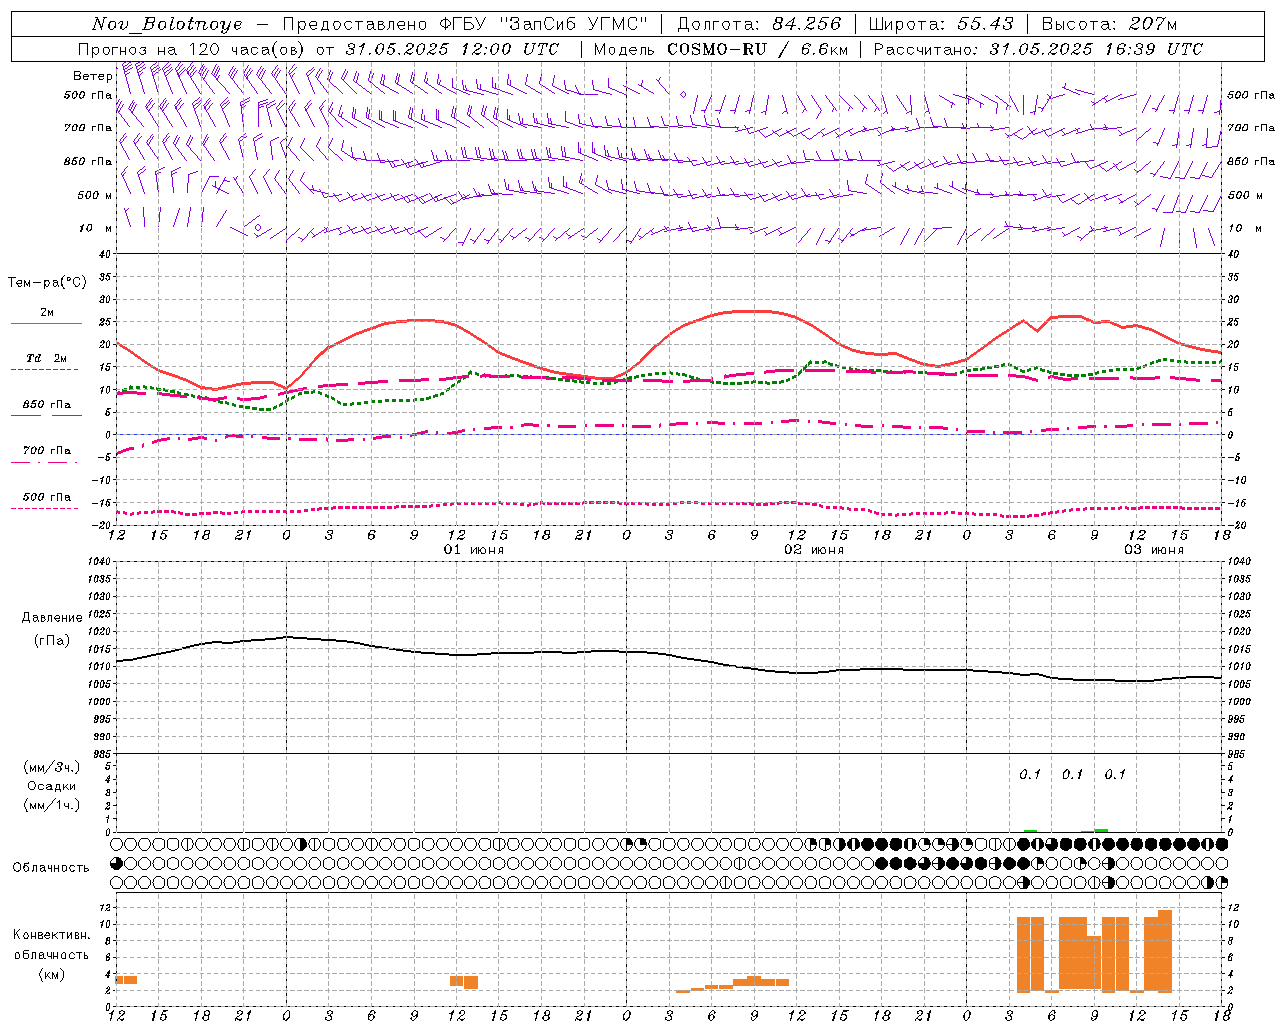This screenshot has height=1024, width=1280.
Task: Click the forecast start time 31.05.2025 12:00 UTC
Action: click(x=452, y=49)
